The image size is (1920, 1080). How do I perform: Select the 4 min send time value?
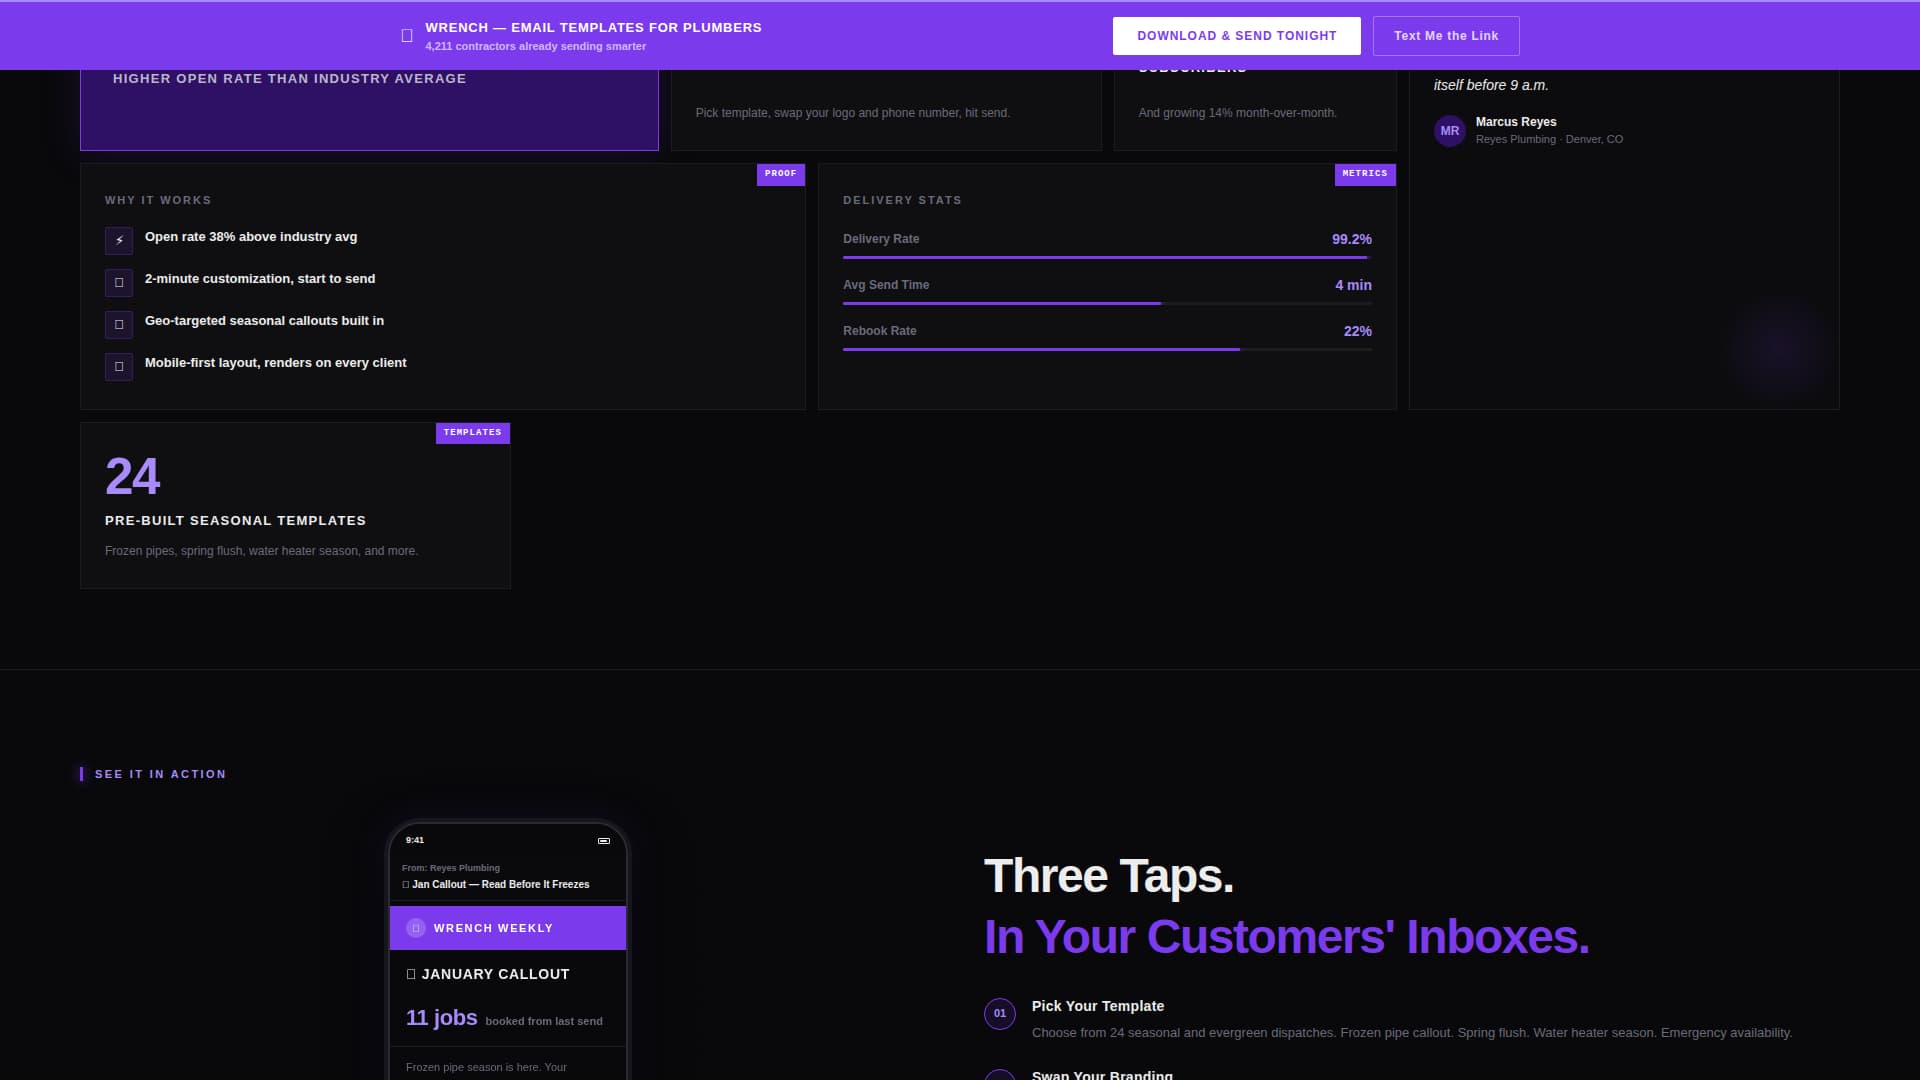[1354, 285]
